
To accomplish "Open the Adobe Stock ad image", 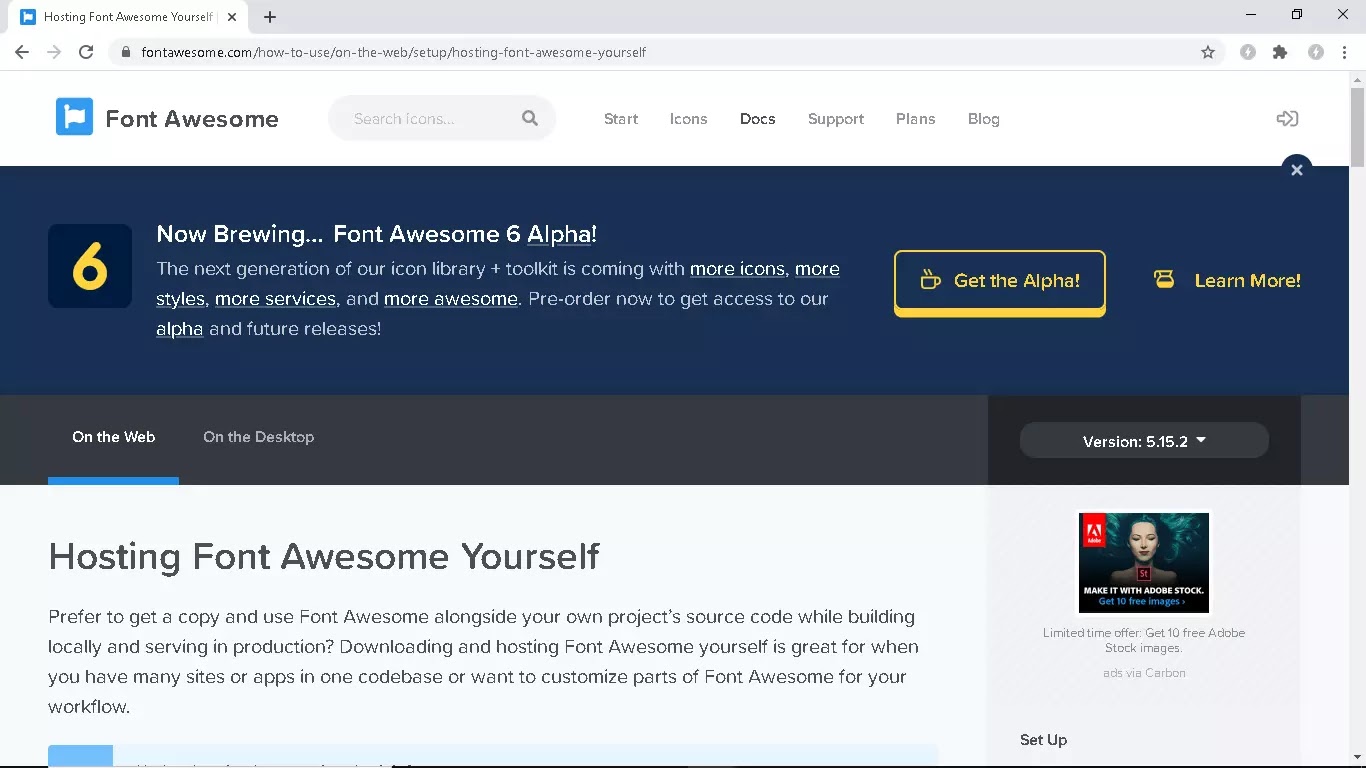I will tap(1144, 563).
